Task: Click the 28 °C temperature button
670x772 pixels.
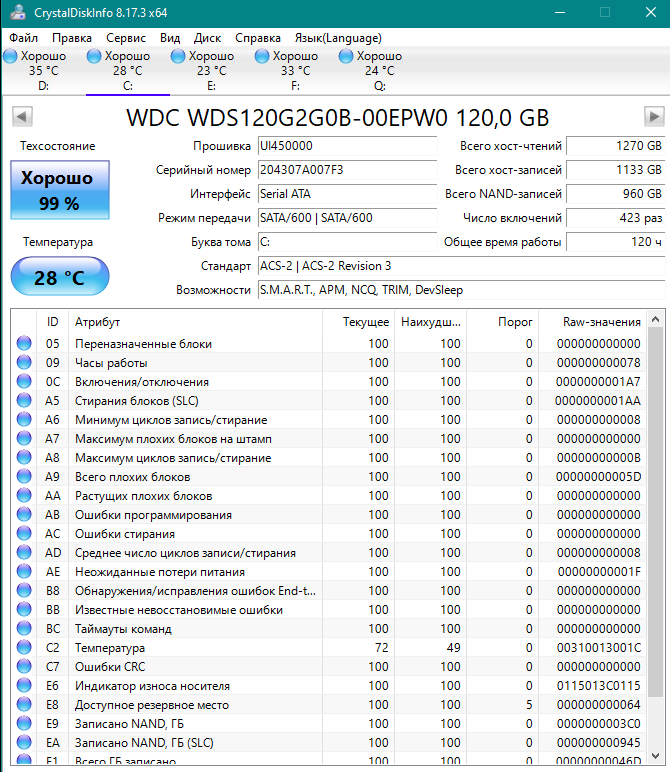Action: coord(60,276)
